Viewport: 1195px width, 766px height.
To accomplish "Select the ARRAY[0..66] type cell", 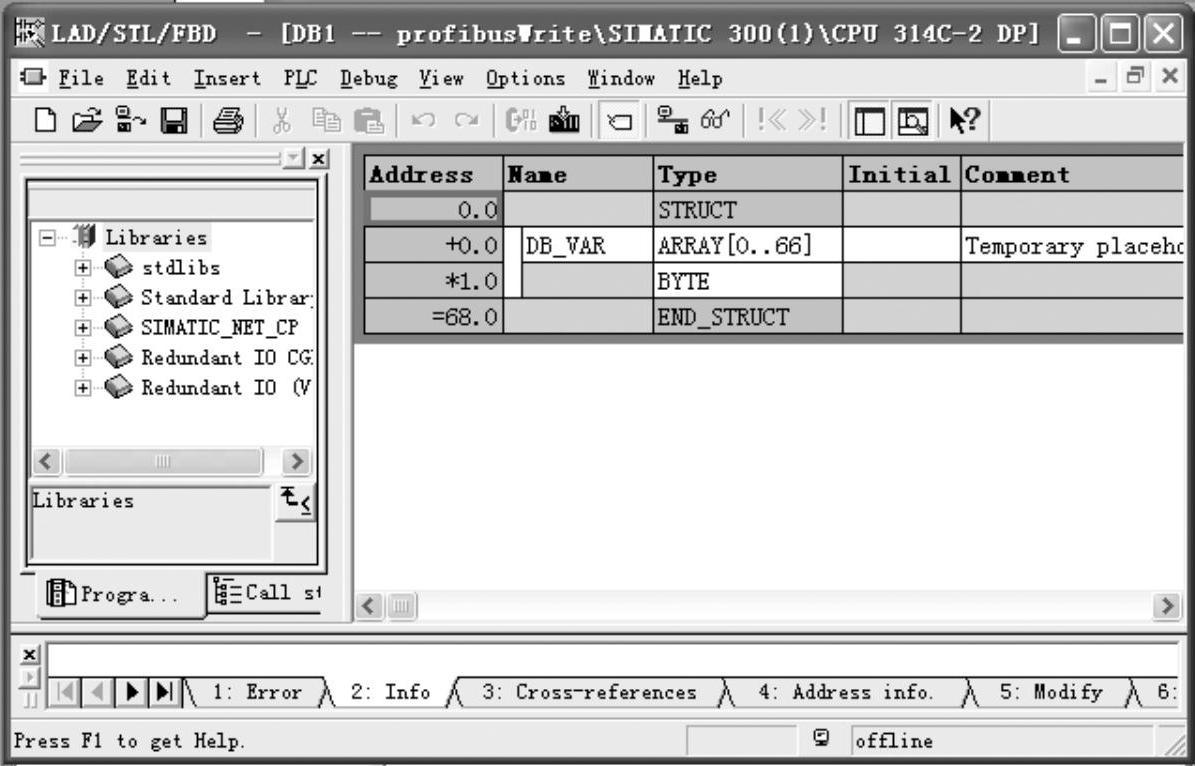I will [748, 245].
